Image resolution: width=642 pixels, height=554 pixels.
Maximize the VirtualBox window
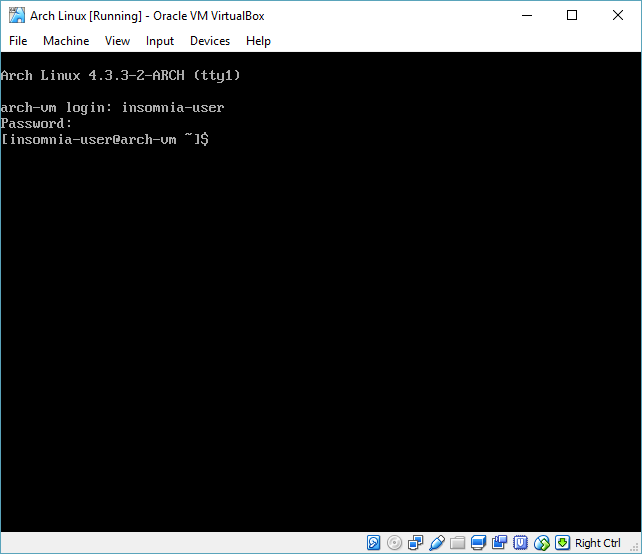point(572,16)
